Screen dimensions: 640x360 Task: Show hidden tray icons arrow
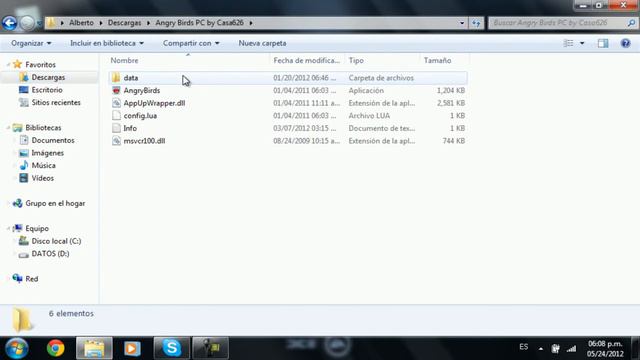click(541, 349)
